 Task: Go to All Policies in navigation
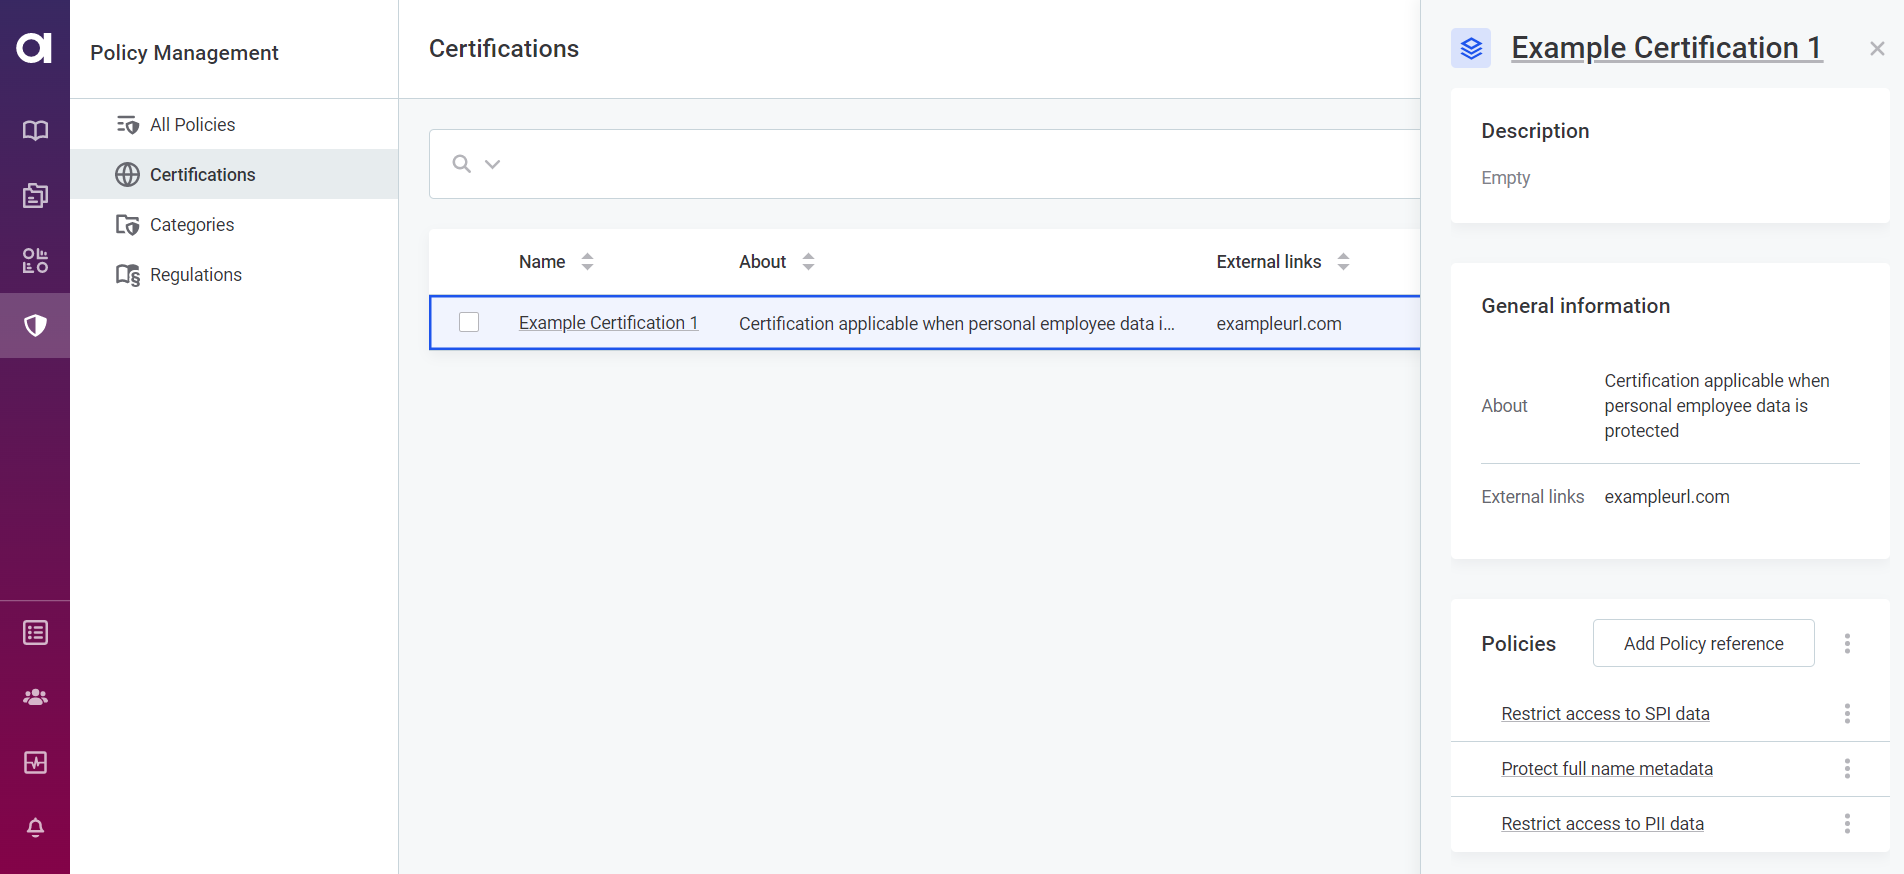[192, 125]
